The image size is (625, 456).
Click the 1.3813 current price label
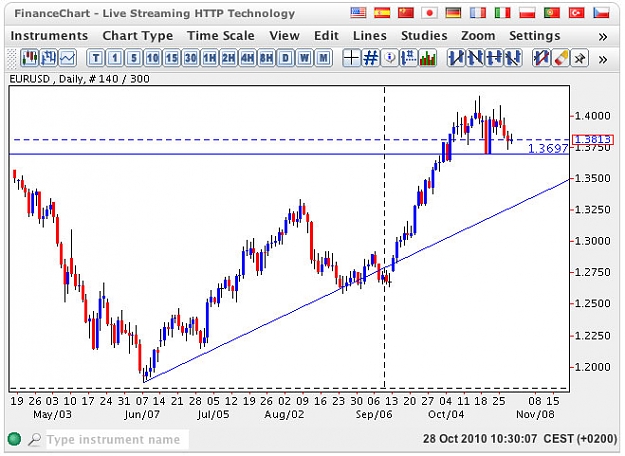point(592,139)
